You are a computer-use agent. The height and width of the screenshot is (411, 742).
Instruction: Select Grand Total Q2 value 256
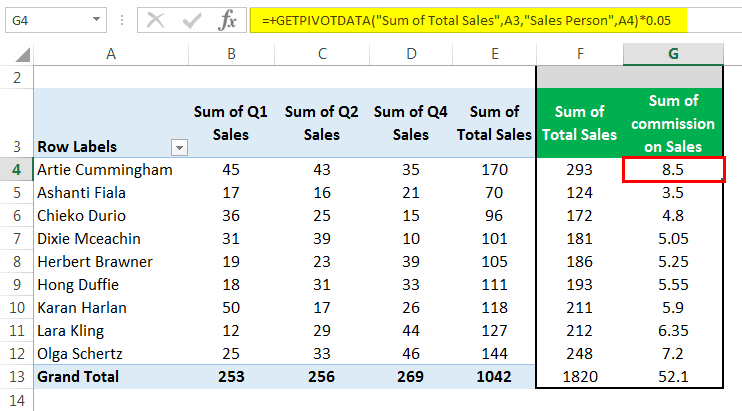(x=322, y=376)
